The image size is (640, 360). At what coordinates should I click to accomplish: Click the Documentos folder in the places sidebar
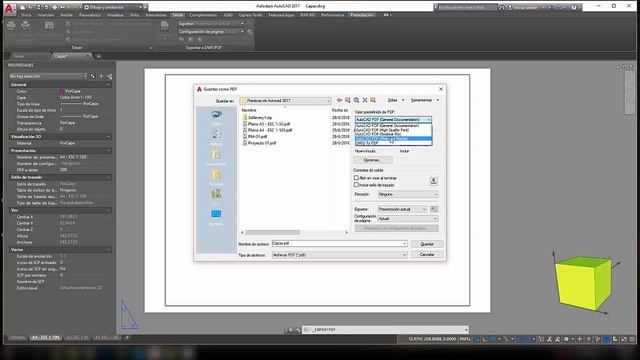[216, 156]
